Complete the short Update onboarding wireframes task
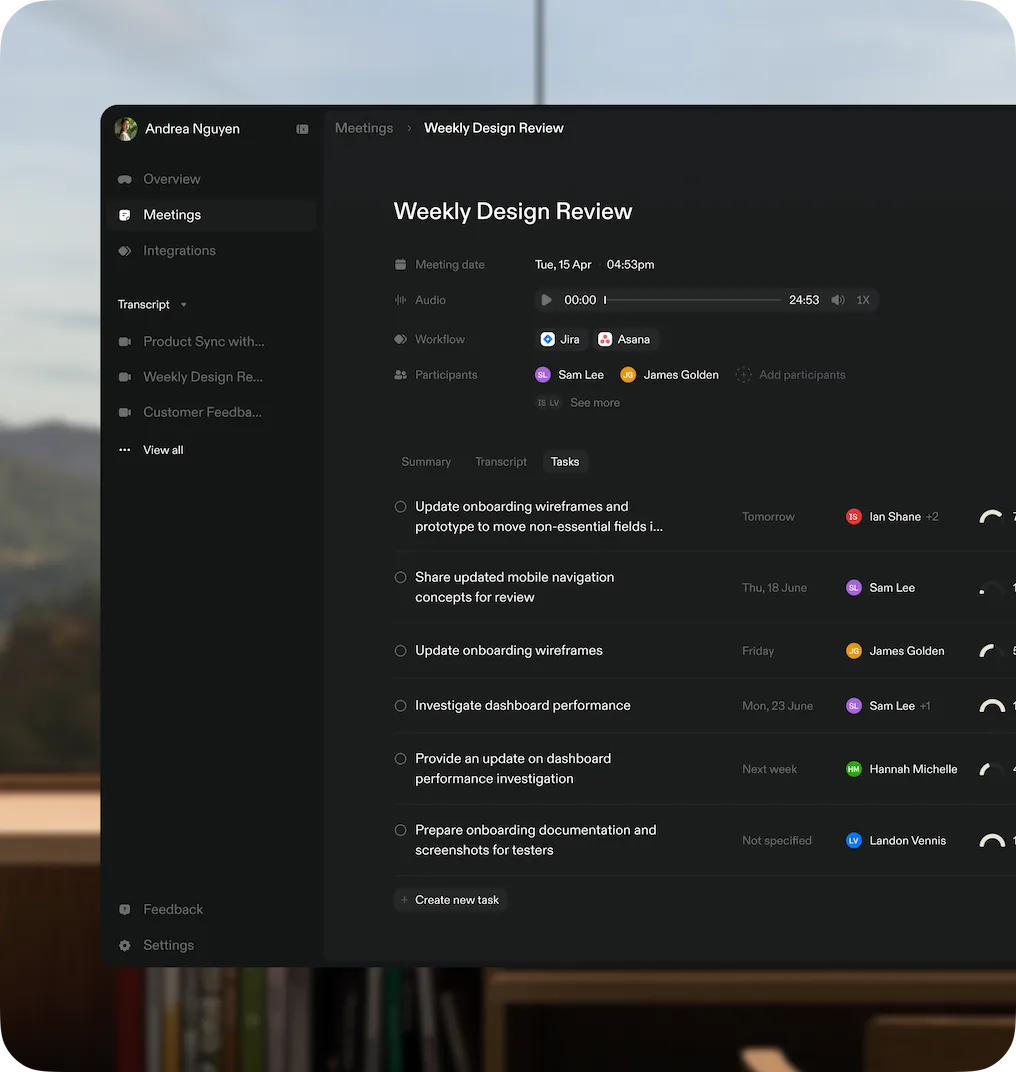The height and width of the screenshot is (1072, 1016). pos(401,651)
